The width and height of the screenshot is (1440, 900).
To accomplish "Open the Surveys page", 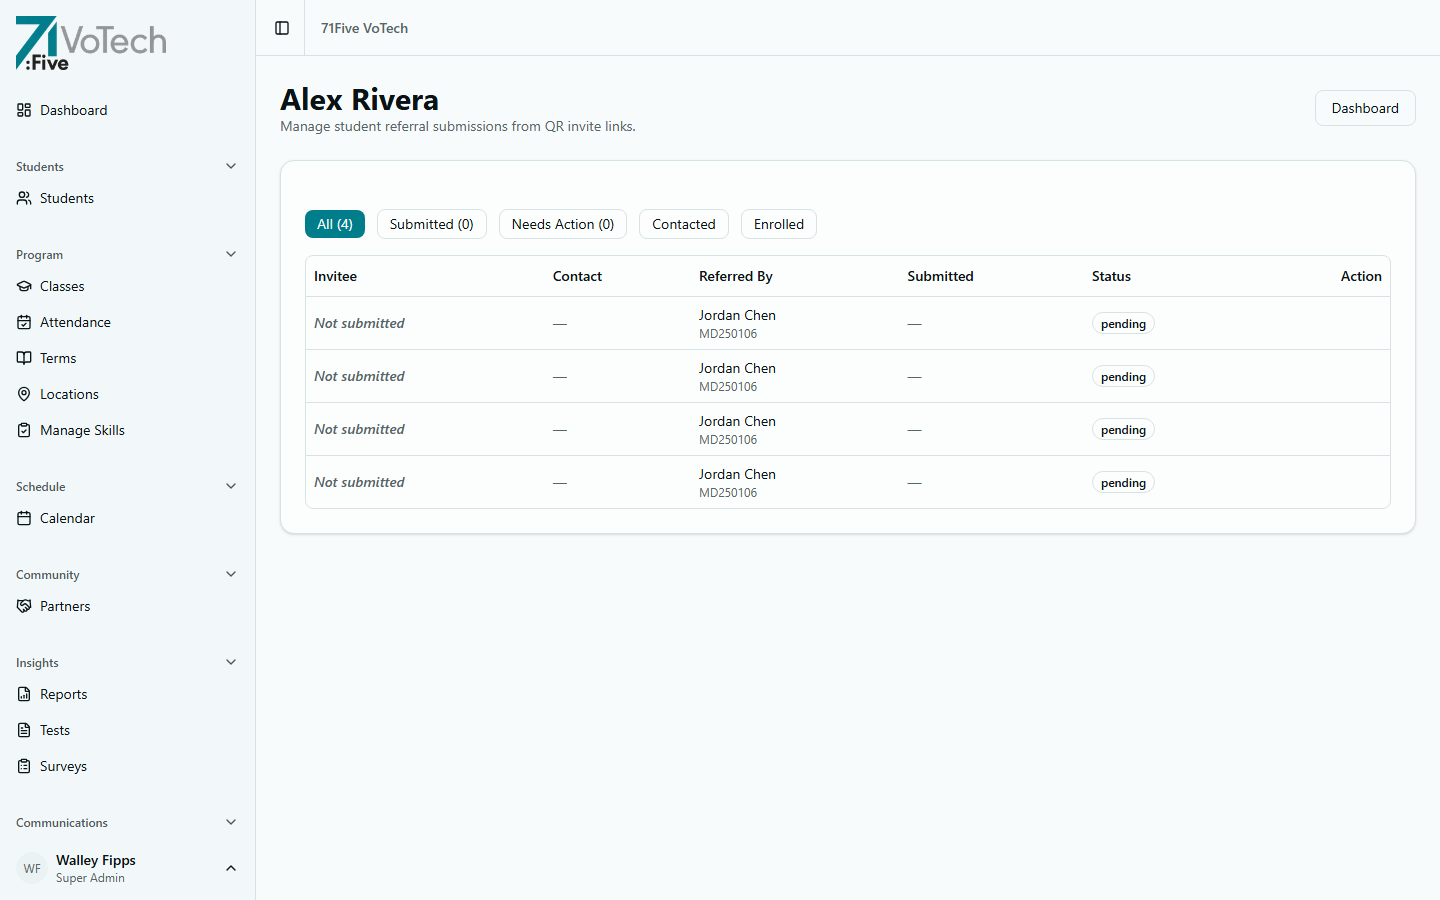I will tap(24, 766).
